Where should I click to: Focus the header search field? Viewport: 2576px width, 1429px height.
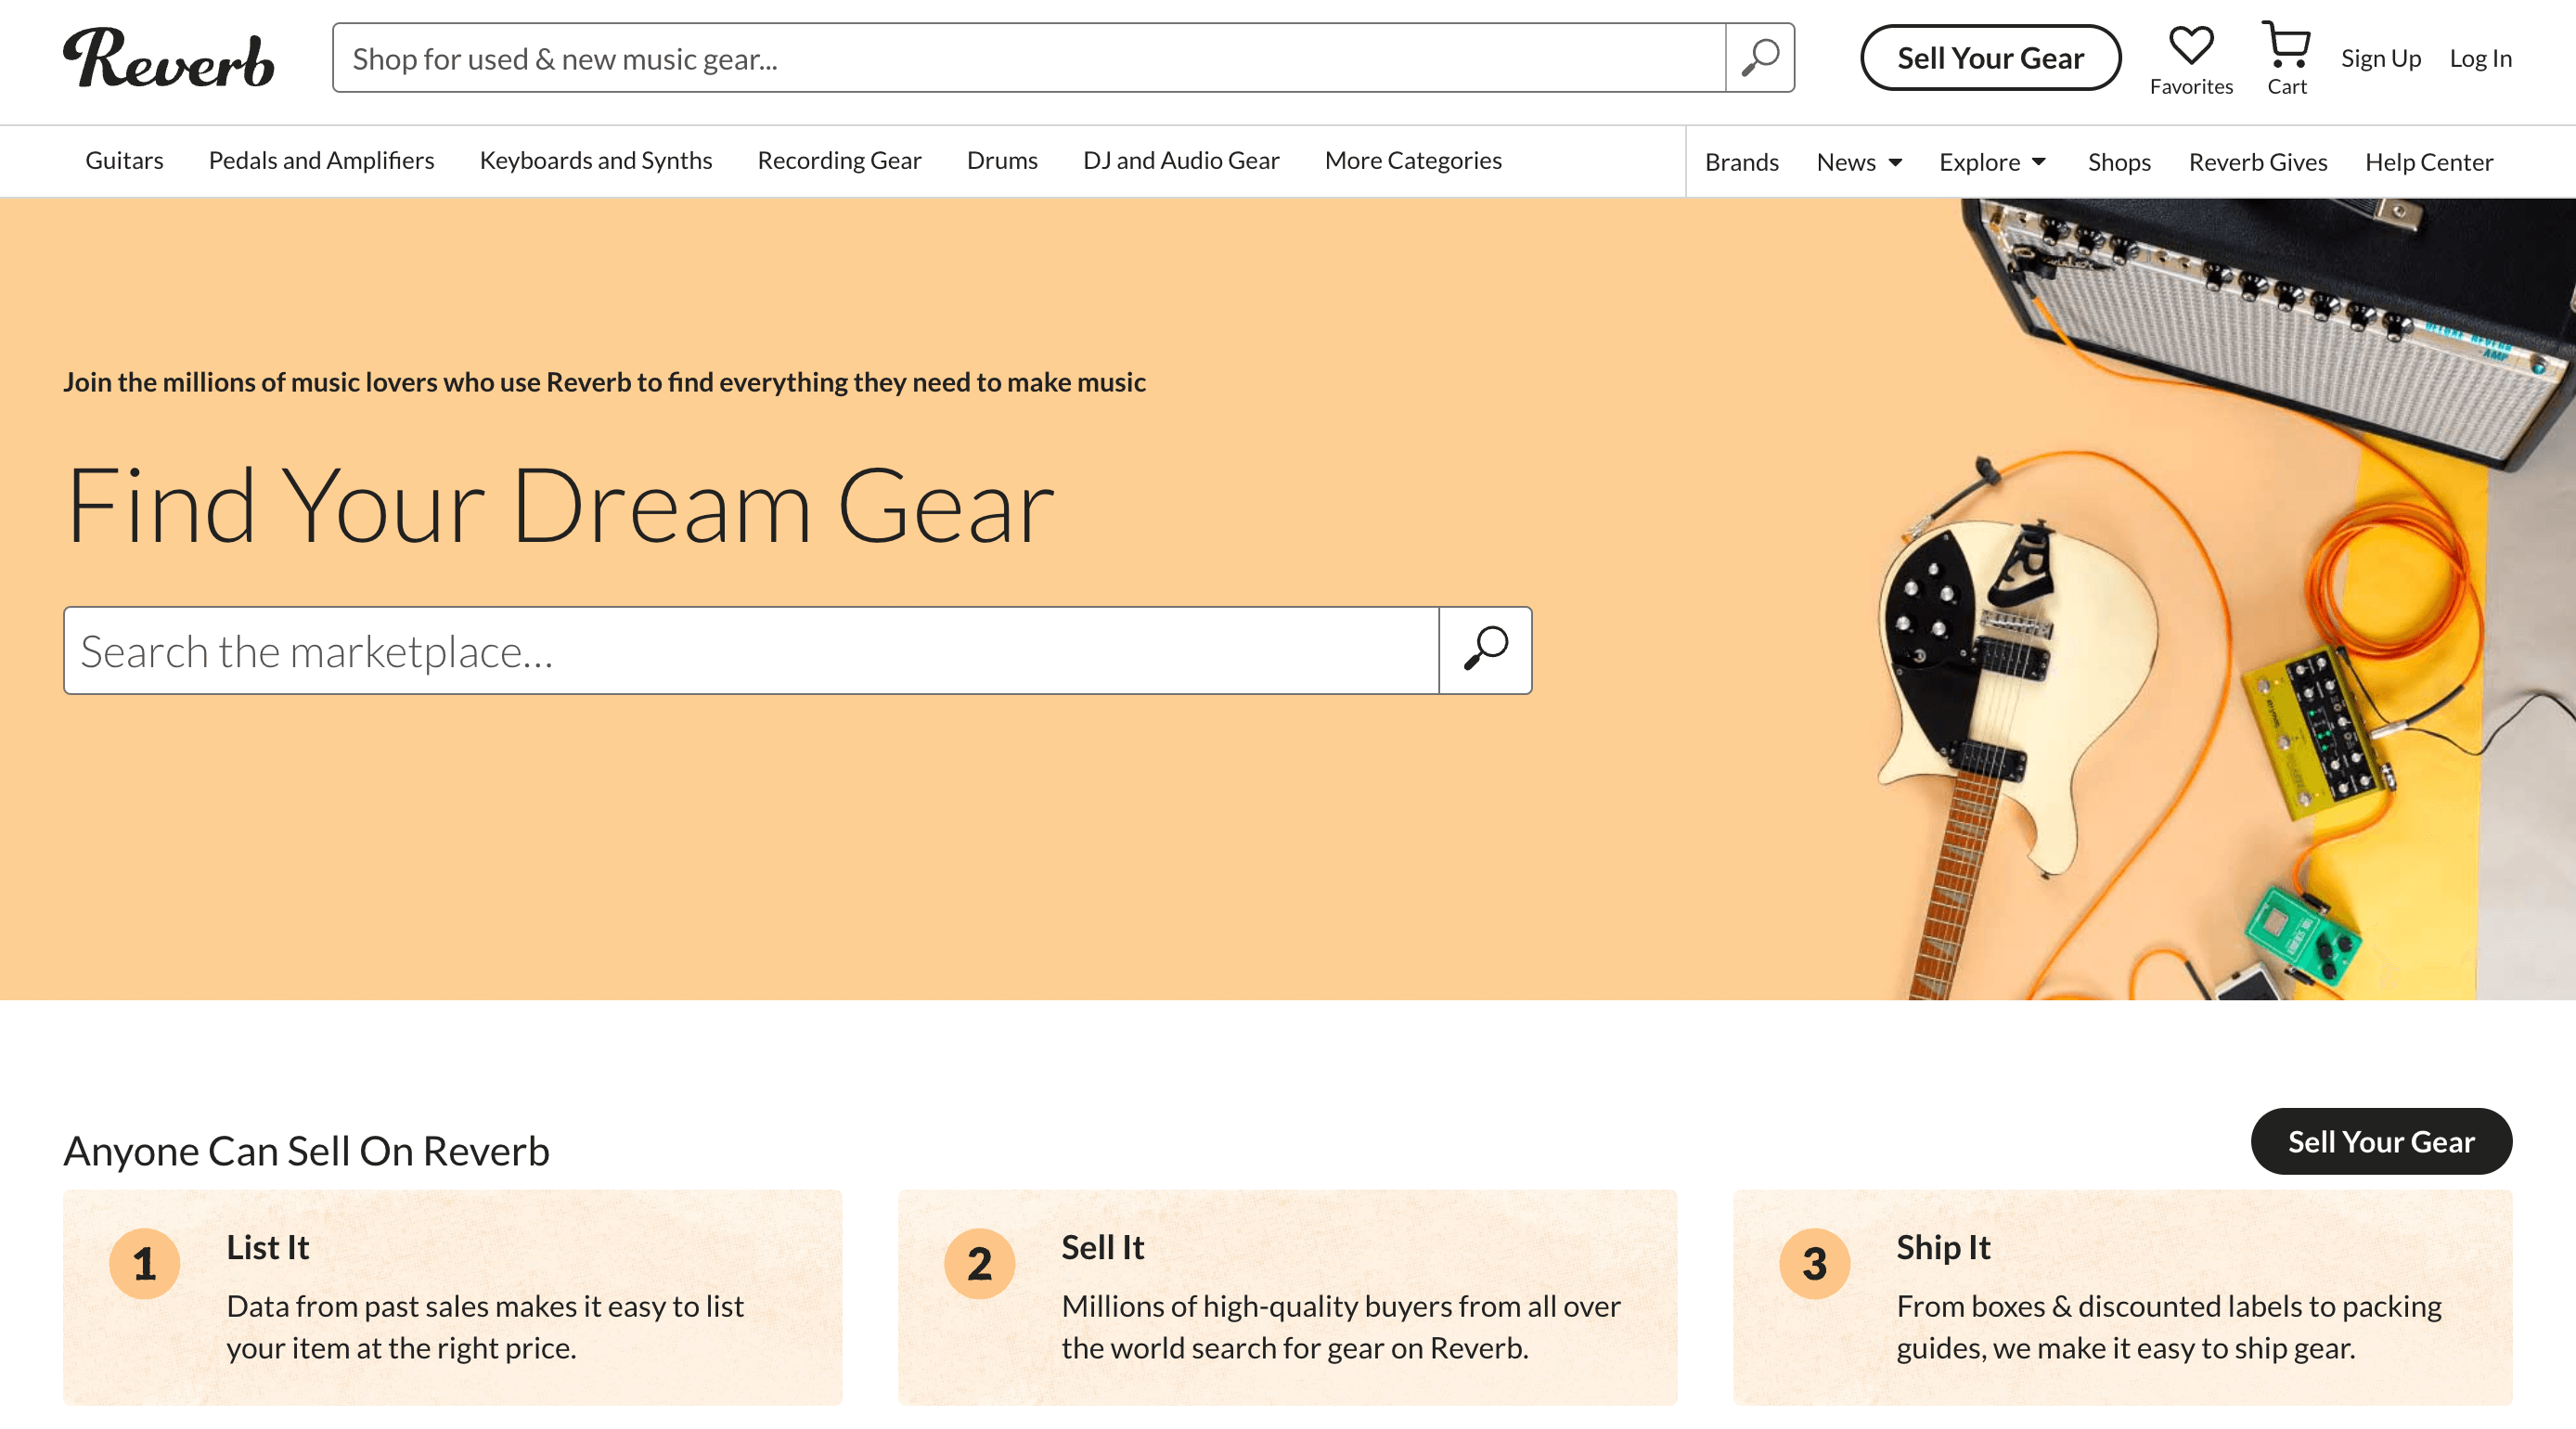(x=1029, y=58)
